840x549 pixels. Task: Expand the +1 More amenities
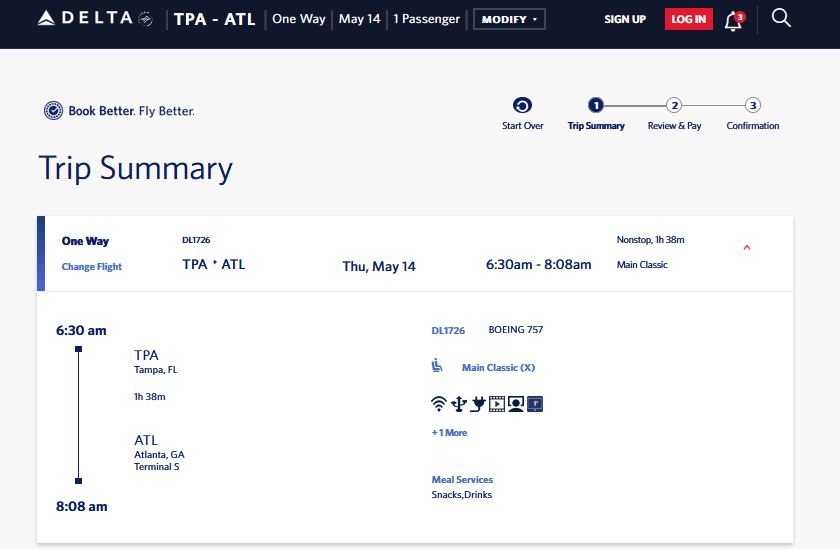tap(449, 433)
